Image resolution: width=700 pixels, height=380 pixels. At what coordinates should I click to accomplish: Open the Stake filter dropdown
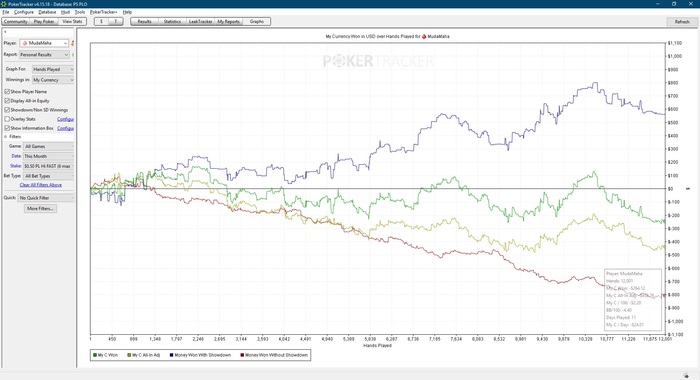click(x=48, y=166)
